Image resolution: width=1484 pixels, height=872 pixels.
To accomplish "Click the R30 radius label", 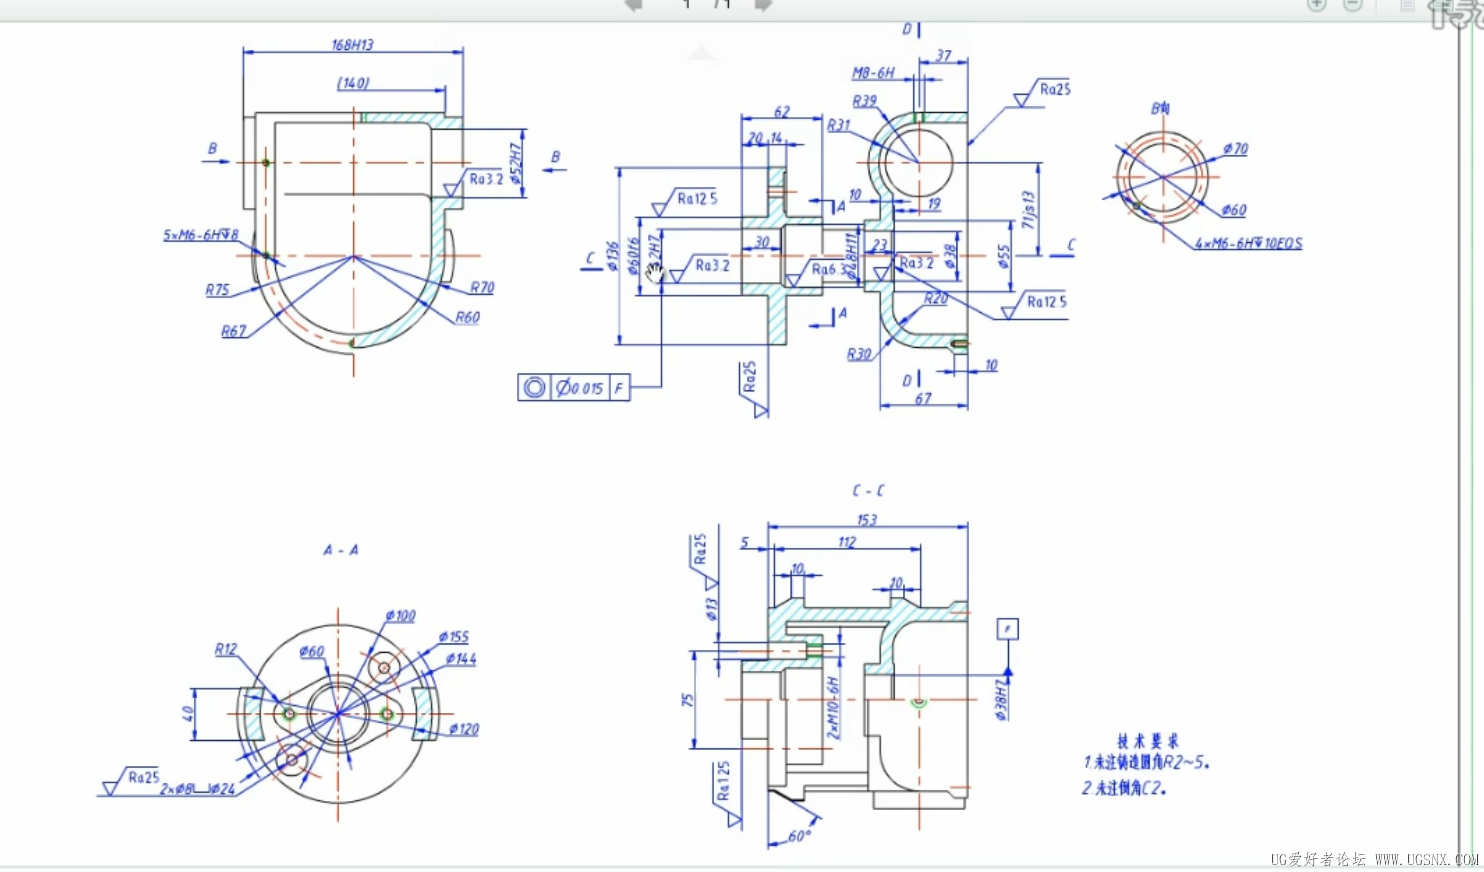I will click(859, 354).
